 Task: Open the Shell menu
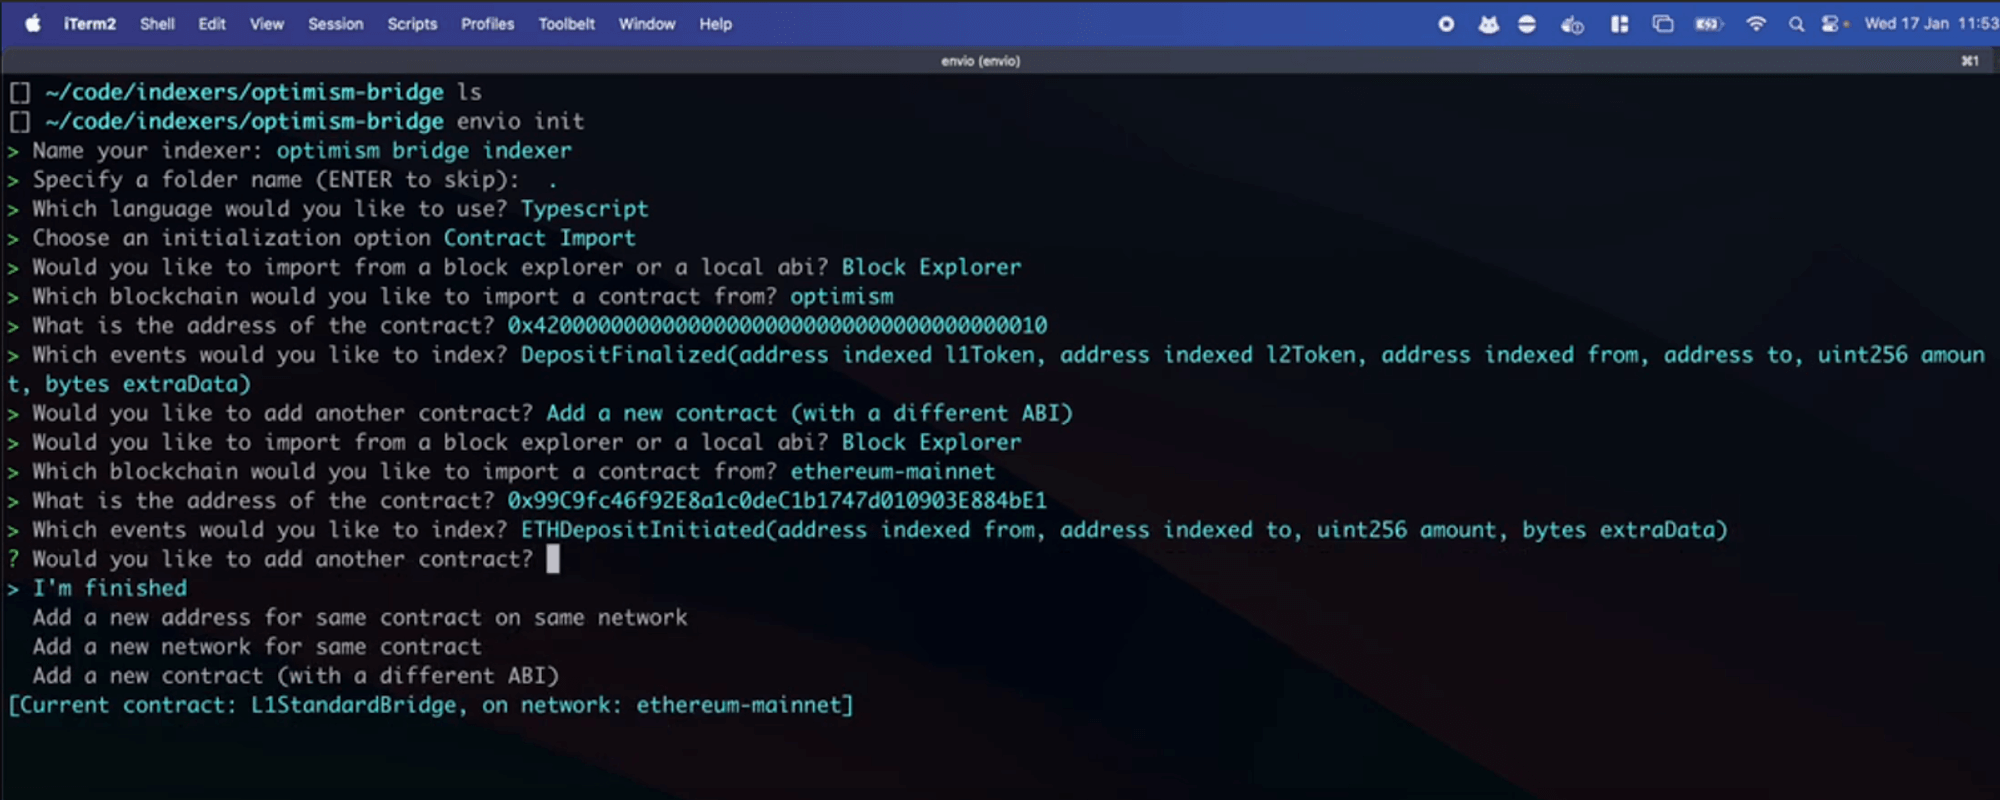pos(157,24)
